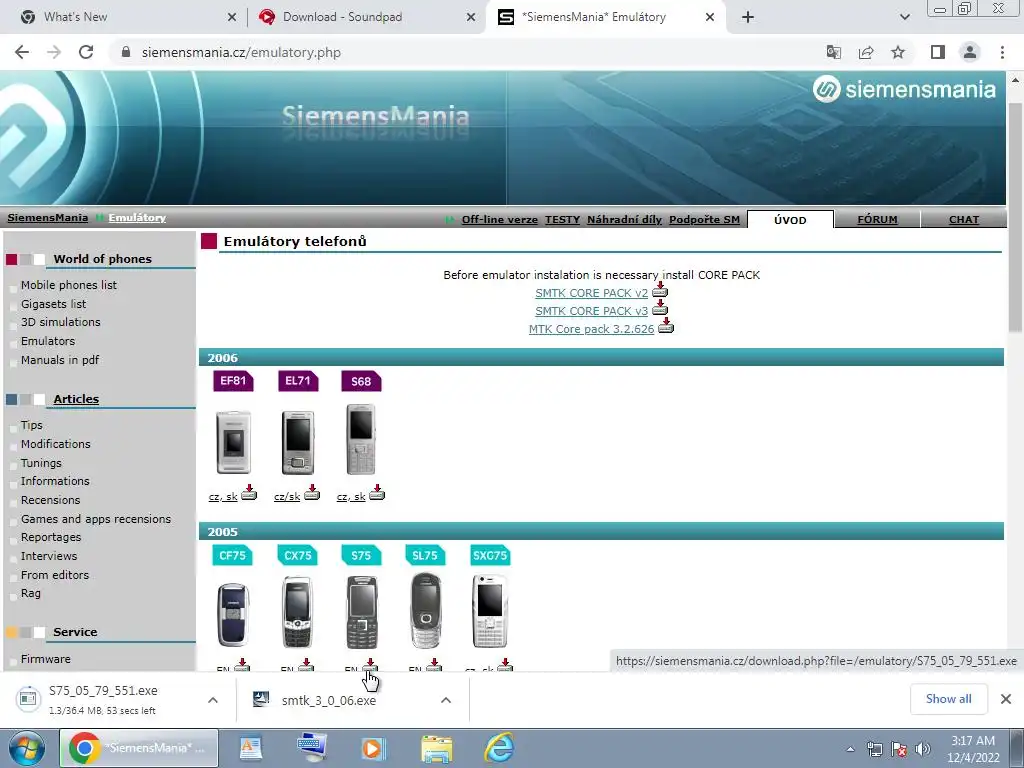Open Mobile phones list in sidebar

[69, 285]
